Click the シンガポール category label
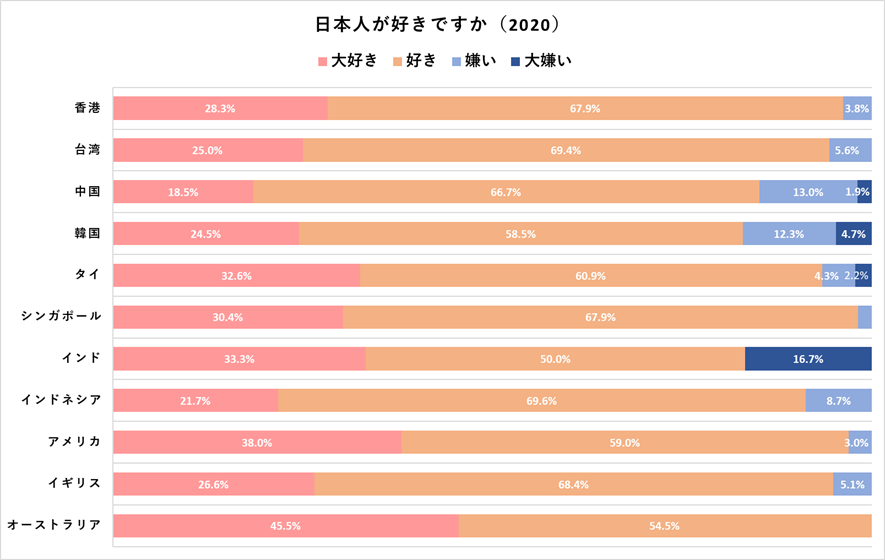Viewport: 885px width, 560px height. (61, 316)
